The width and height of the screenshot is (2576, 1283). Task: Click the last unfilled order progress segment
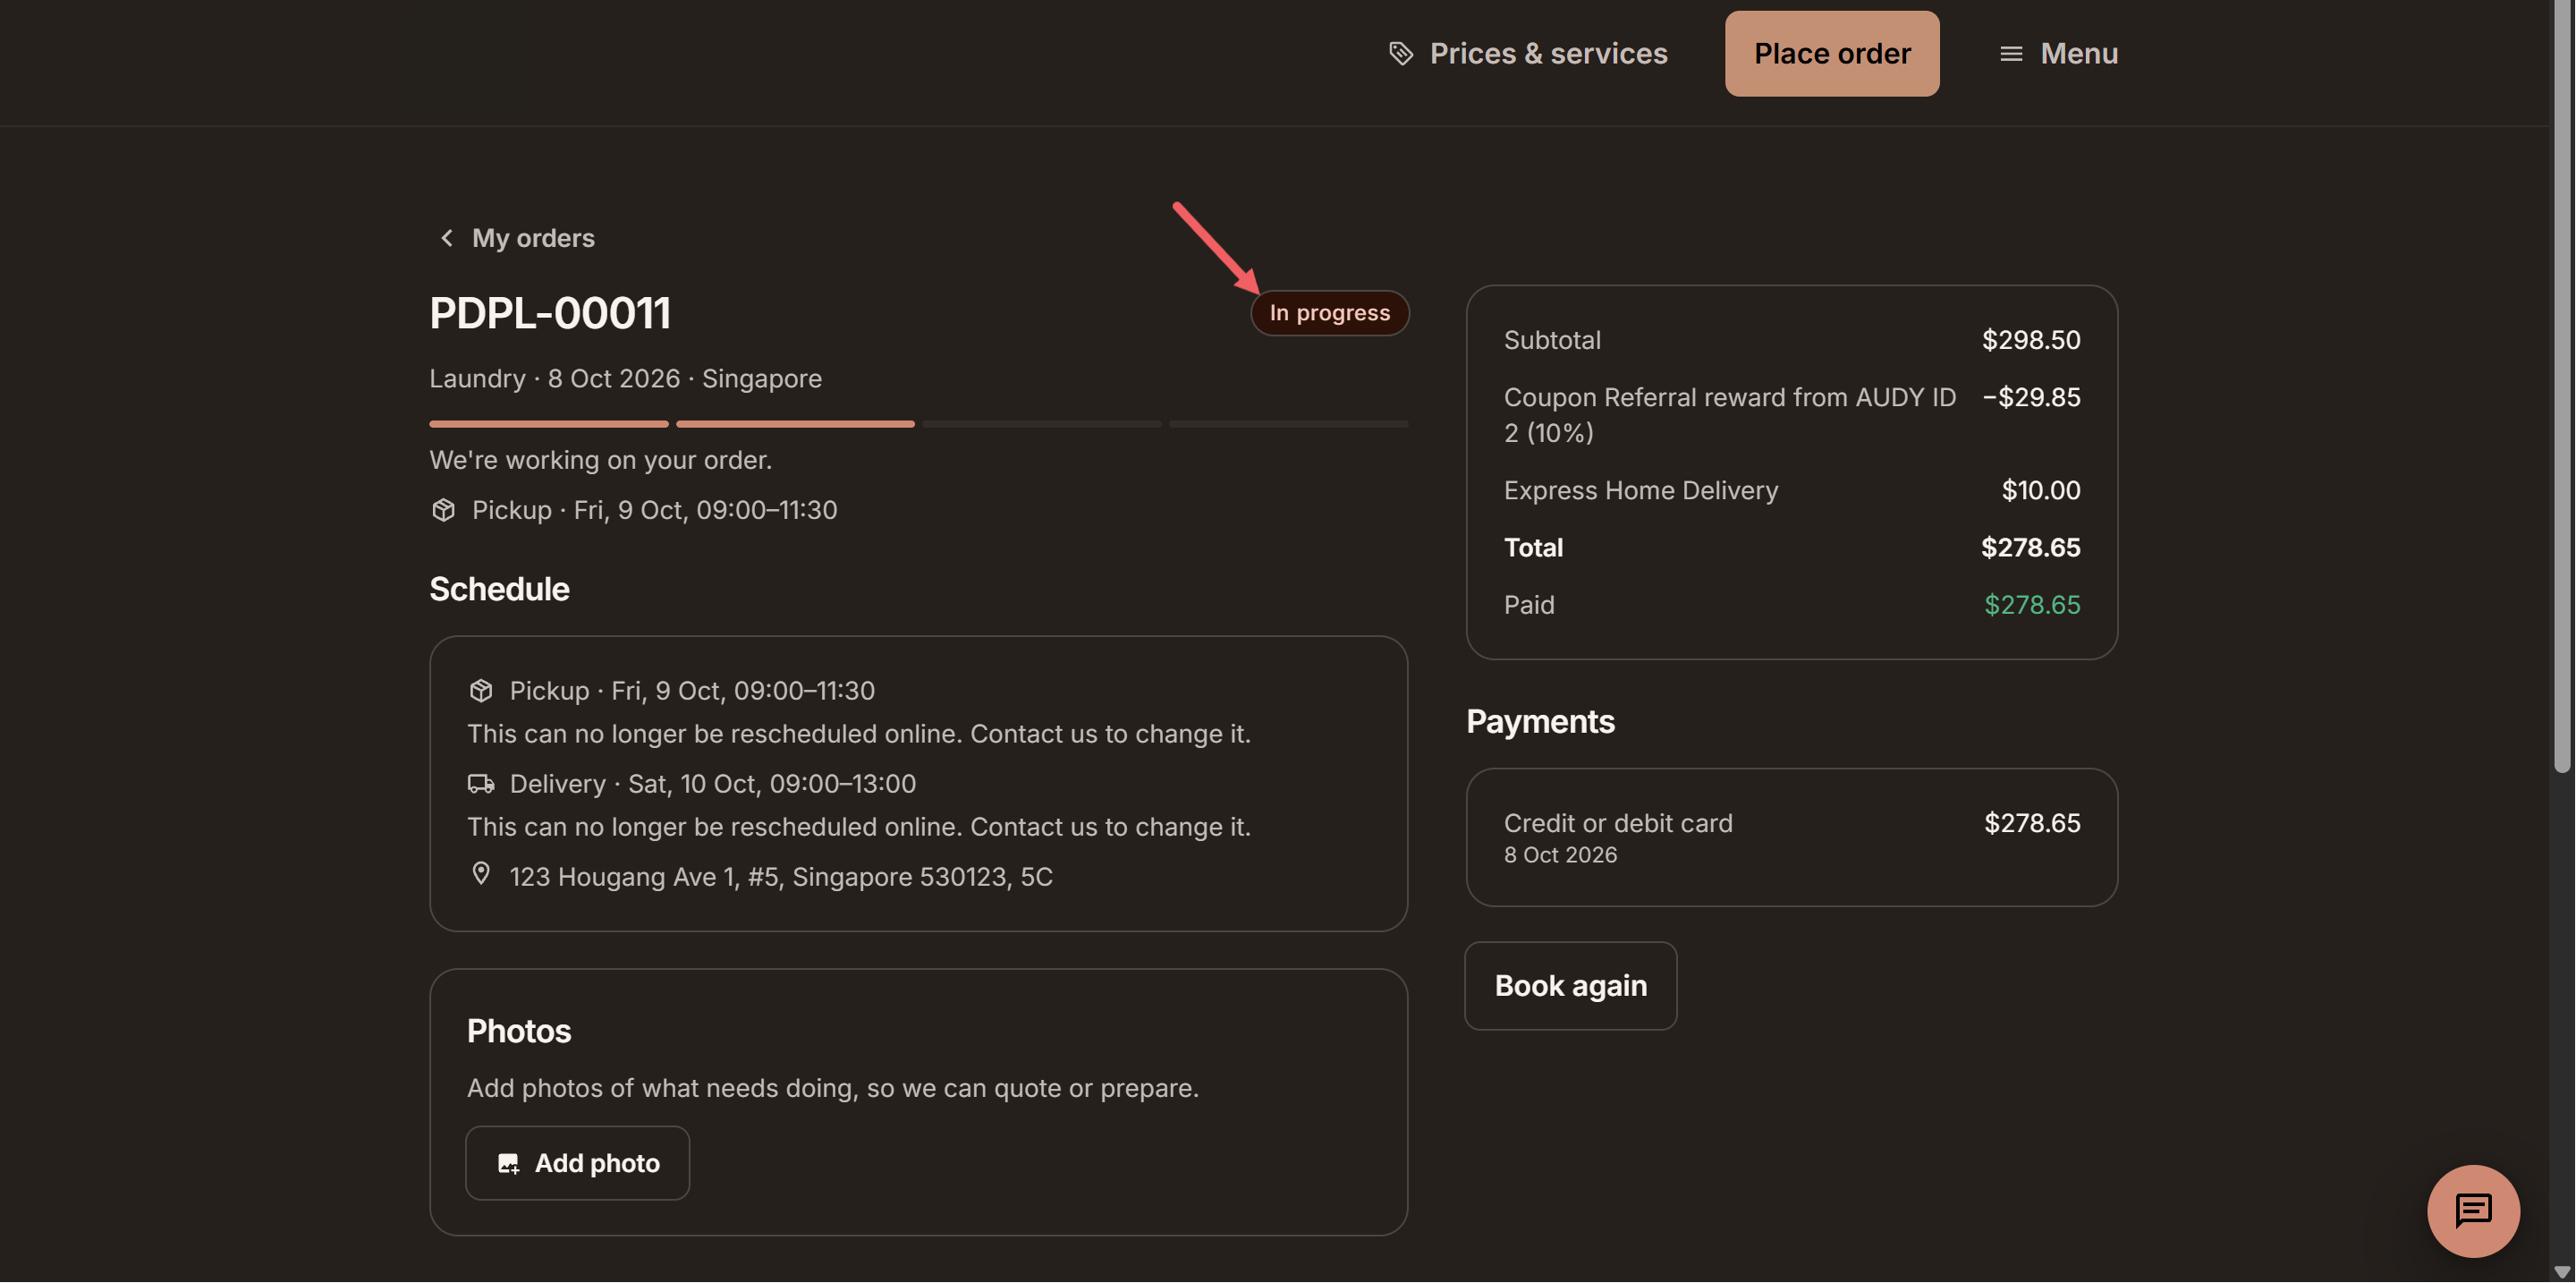[1288, 424]
